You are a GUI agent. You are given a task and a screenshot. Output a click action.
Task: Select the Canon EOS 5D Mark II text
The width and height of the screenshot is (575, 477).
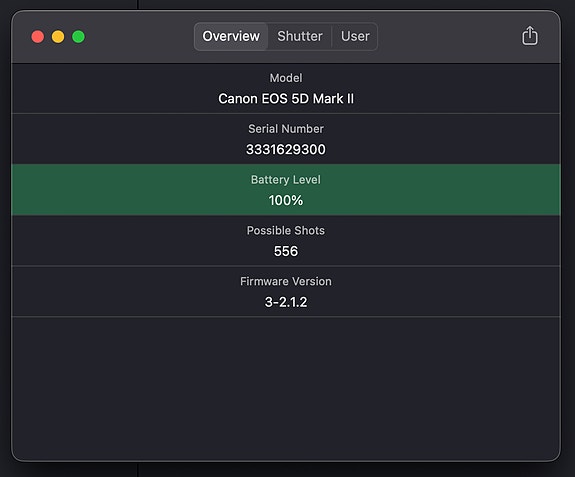click(286, 99)
